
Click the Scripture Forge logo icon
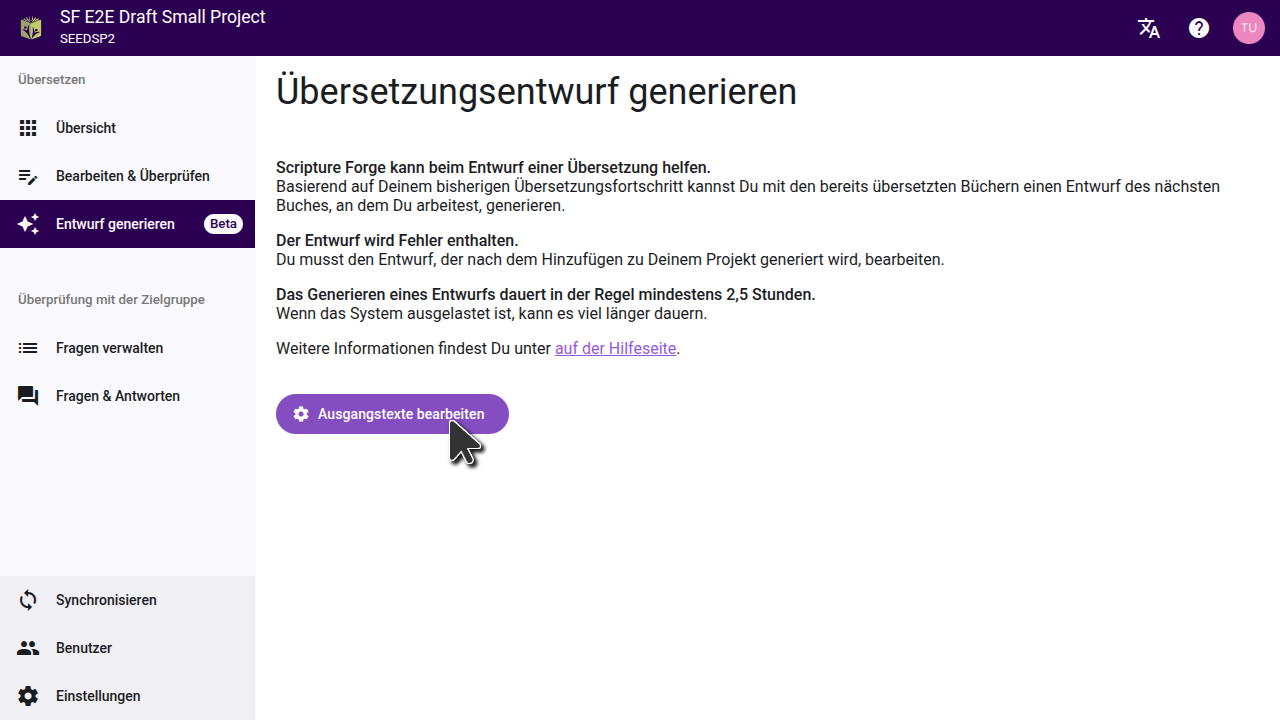click(x=31, y=28)
